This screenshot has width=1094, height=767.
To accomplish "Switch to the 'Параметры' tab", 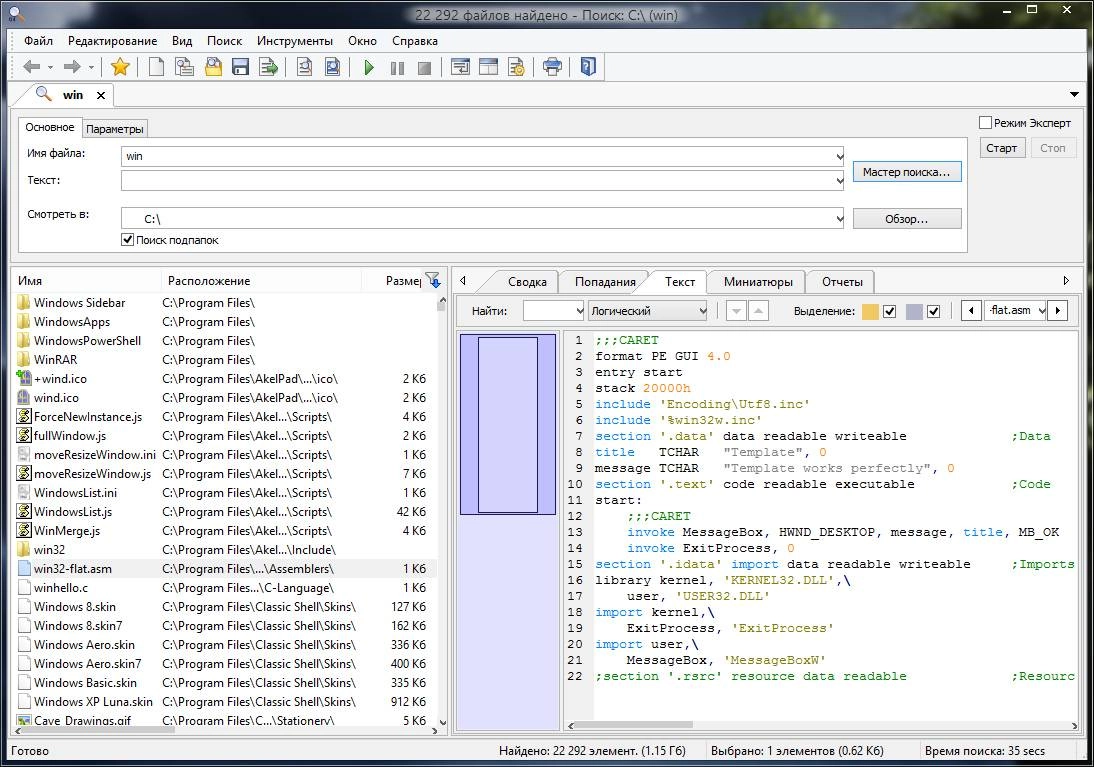I will tap(115, 129).
